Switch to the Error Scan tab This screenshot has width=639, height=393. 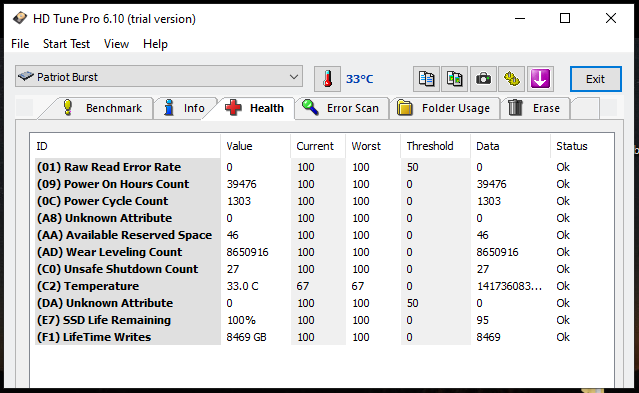pos(342,108)
